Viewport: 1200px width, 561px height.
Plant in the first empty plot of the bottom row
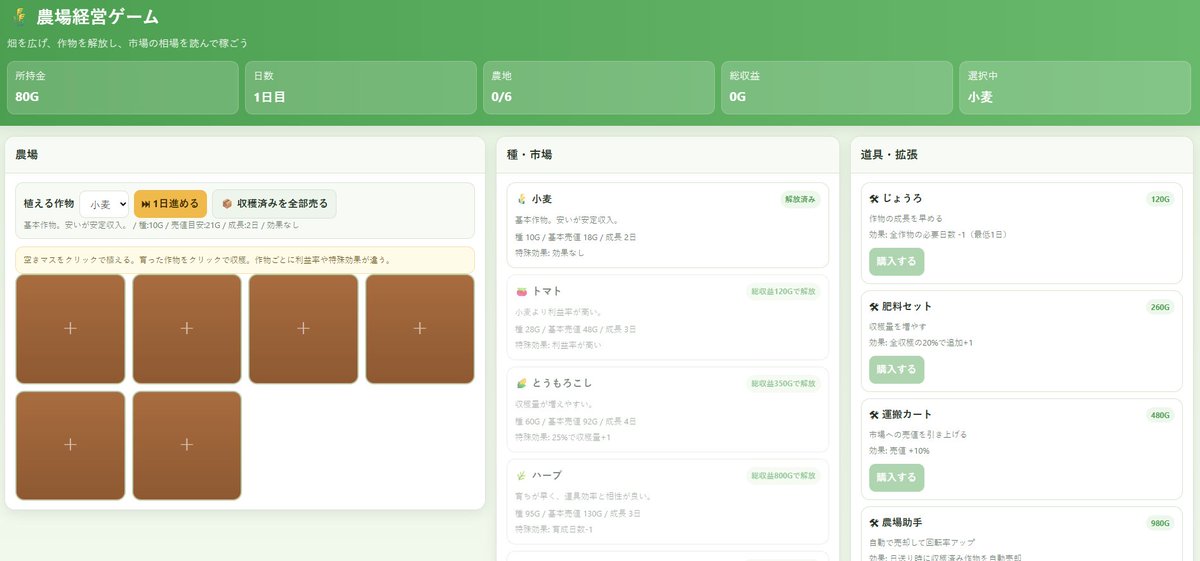point(70,445)
